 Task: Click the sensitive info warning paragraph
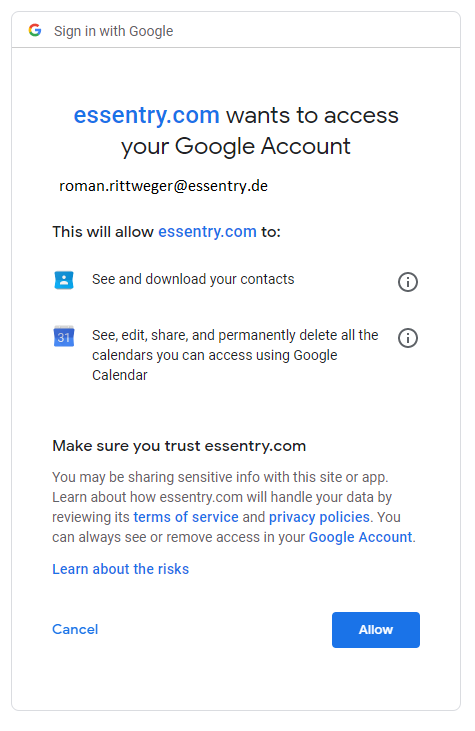[x=234, y=507]
